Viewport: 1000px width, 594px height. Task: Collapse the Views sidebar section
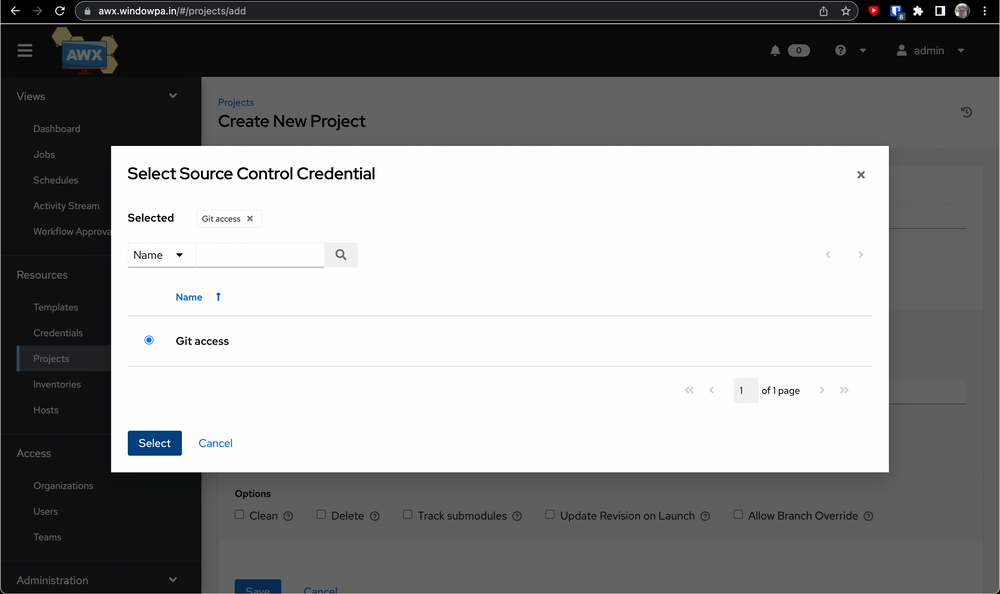tap(172, 96)
